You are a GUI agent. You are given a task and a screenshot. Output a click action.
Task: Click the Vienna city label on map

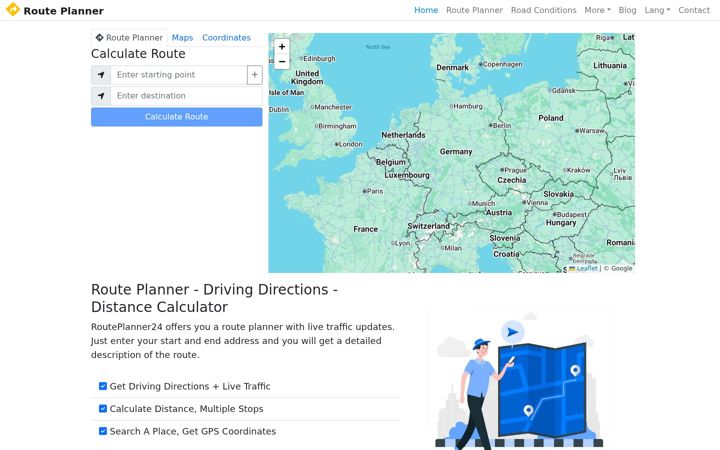(x=537, y=202)
